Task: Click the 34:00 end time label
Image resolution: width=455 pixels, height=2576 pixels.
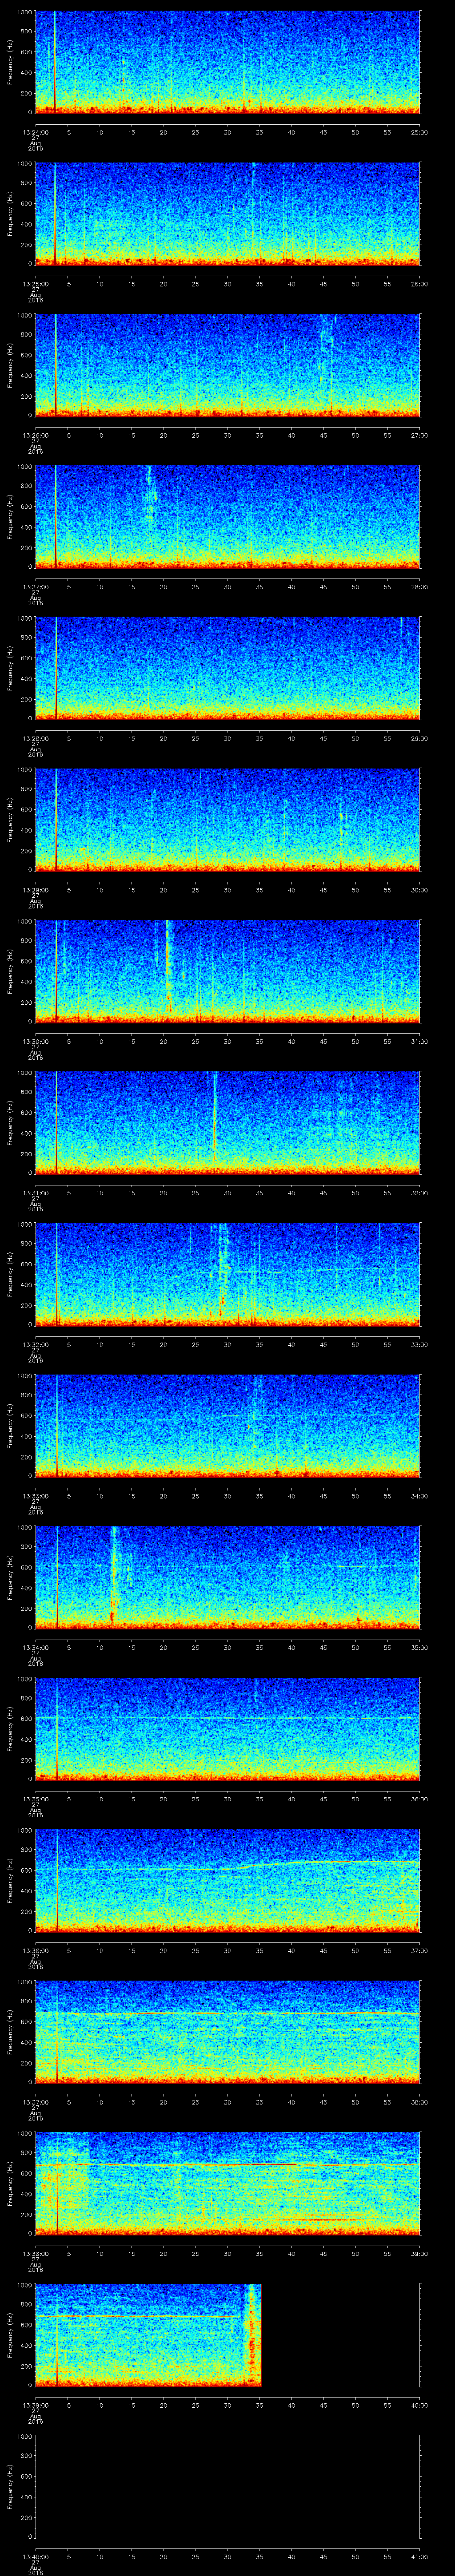Action: pos(420,1496)
